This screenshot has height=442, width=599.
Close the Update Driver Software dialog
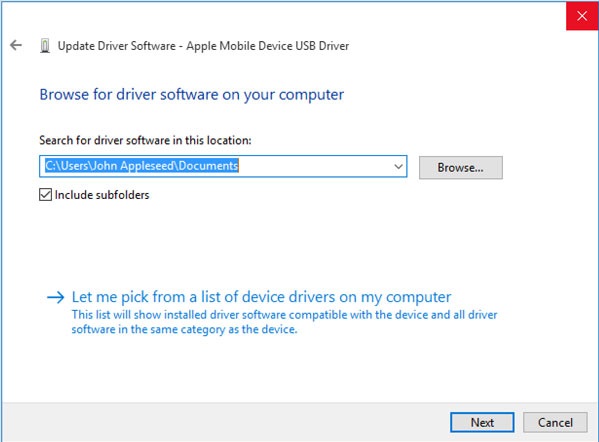tap(582, 16)
